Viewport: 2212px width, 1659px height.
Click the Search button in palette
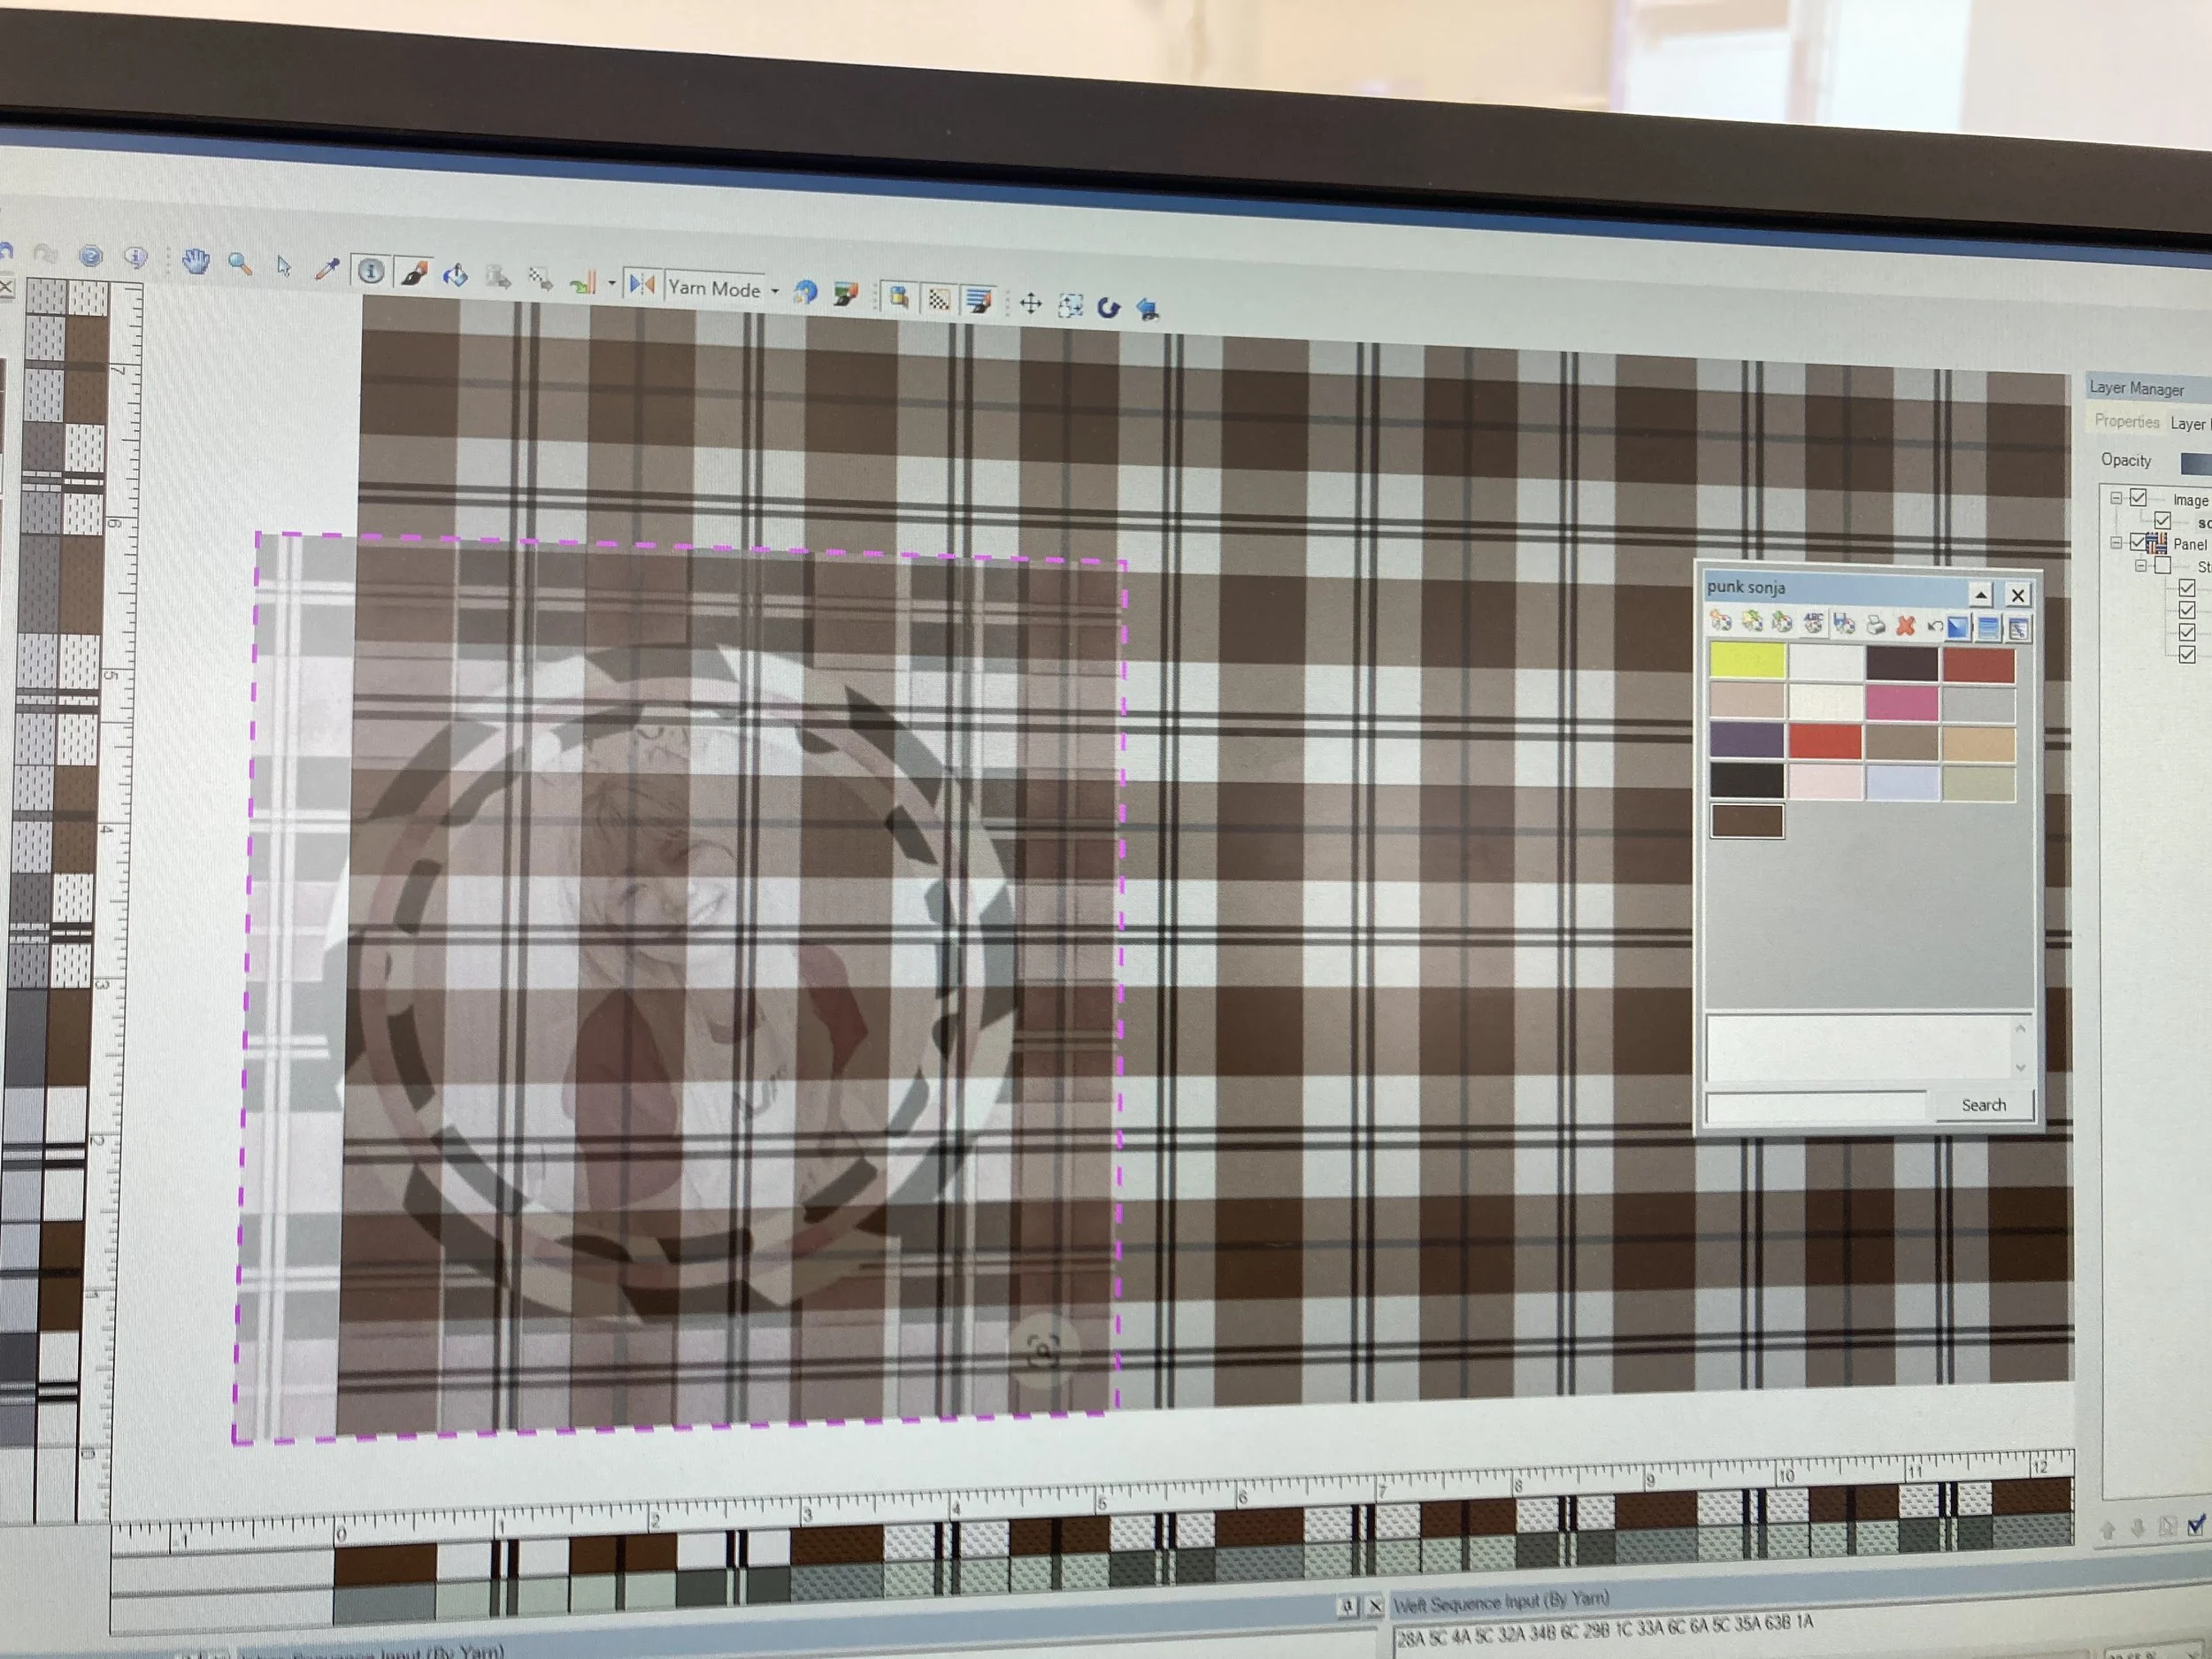tap(1983, 1105)
